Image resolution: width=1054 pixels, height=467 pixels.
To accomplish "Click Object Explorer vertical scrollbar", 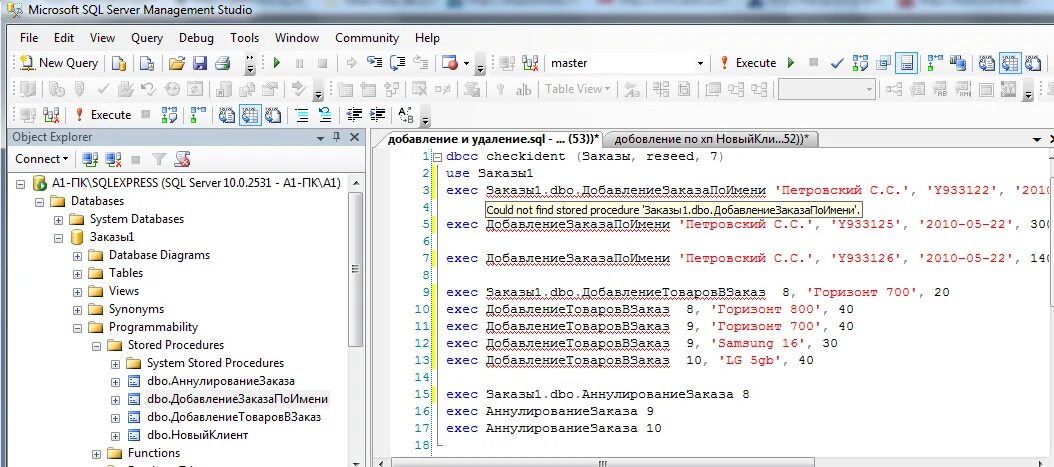I will coord(356,269).
